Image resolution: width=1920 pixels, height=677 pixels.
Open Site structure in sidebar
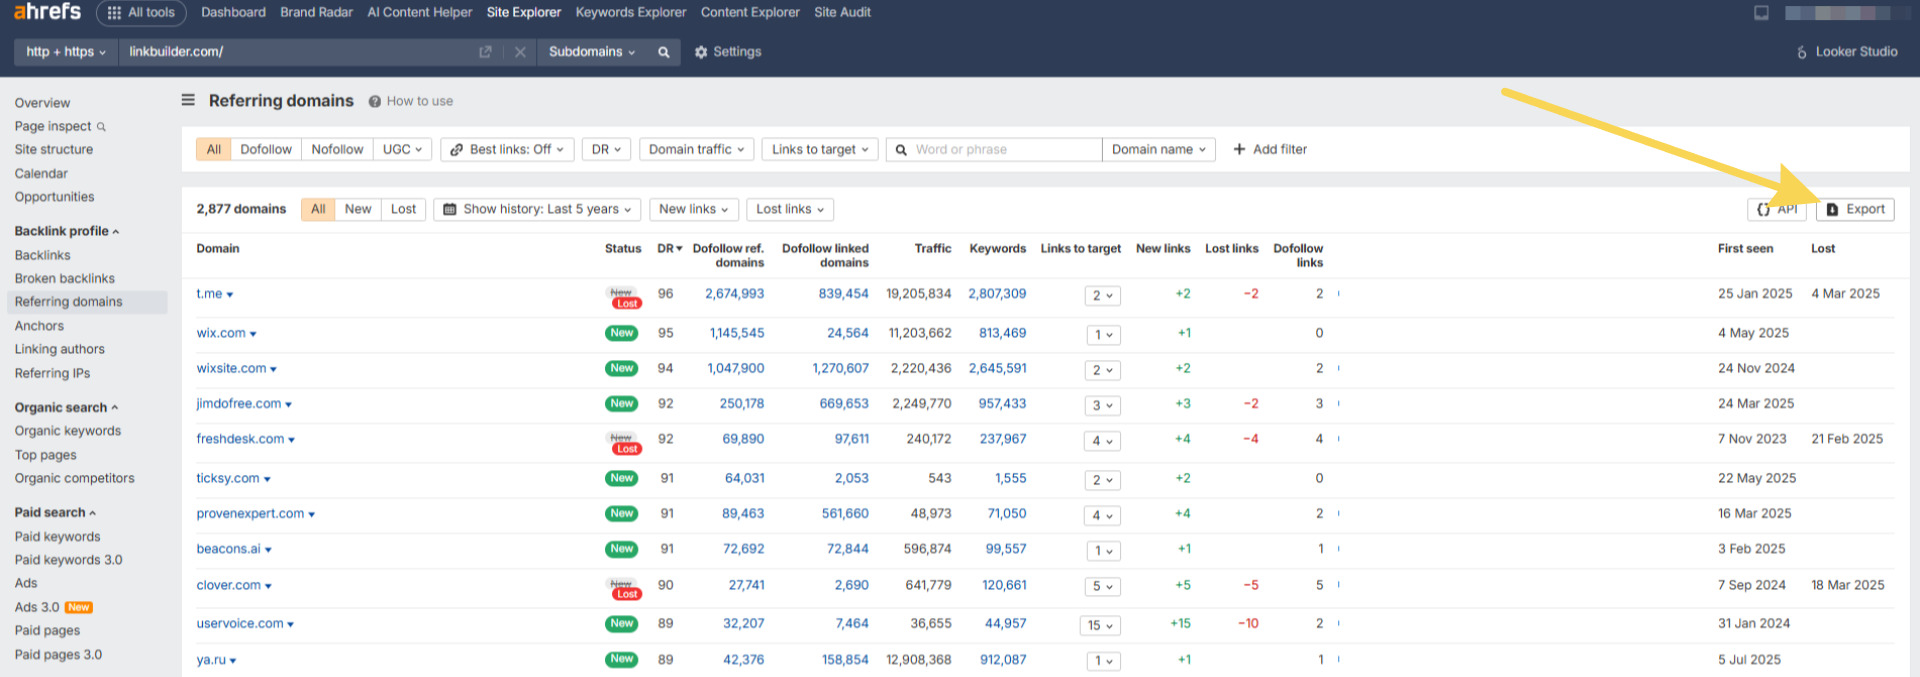[x=53, y=150]
